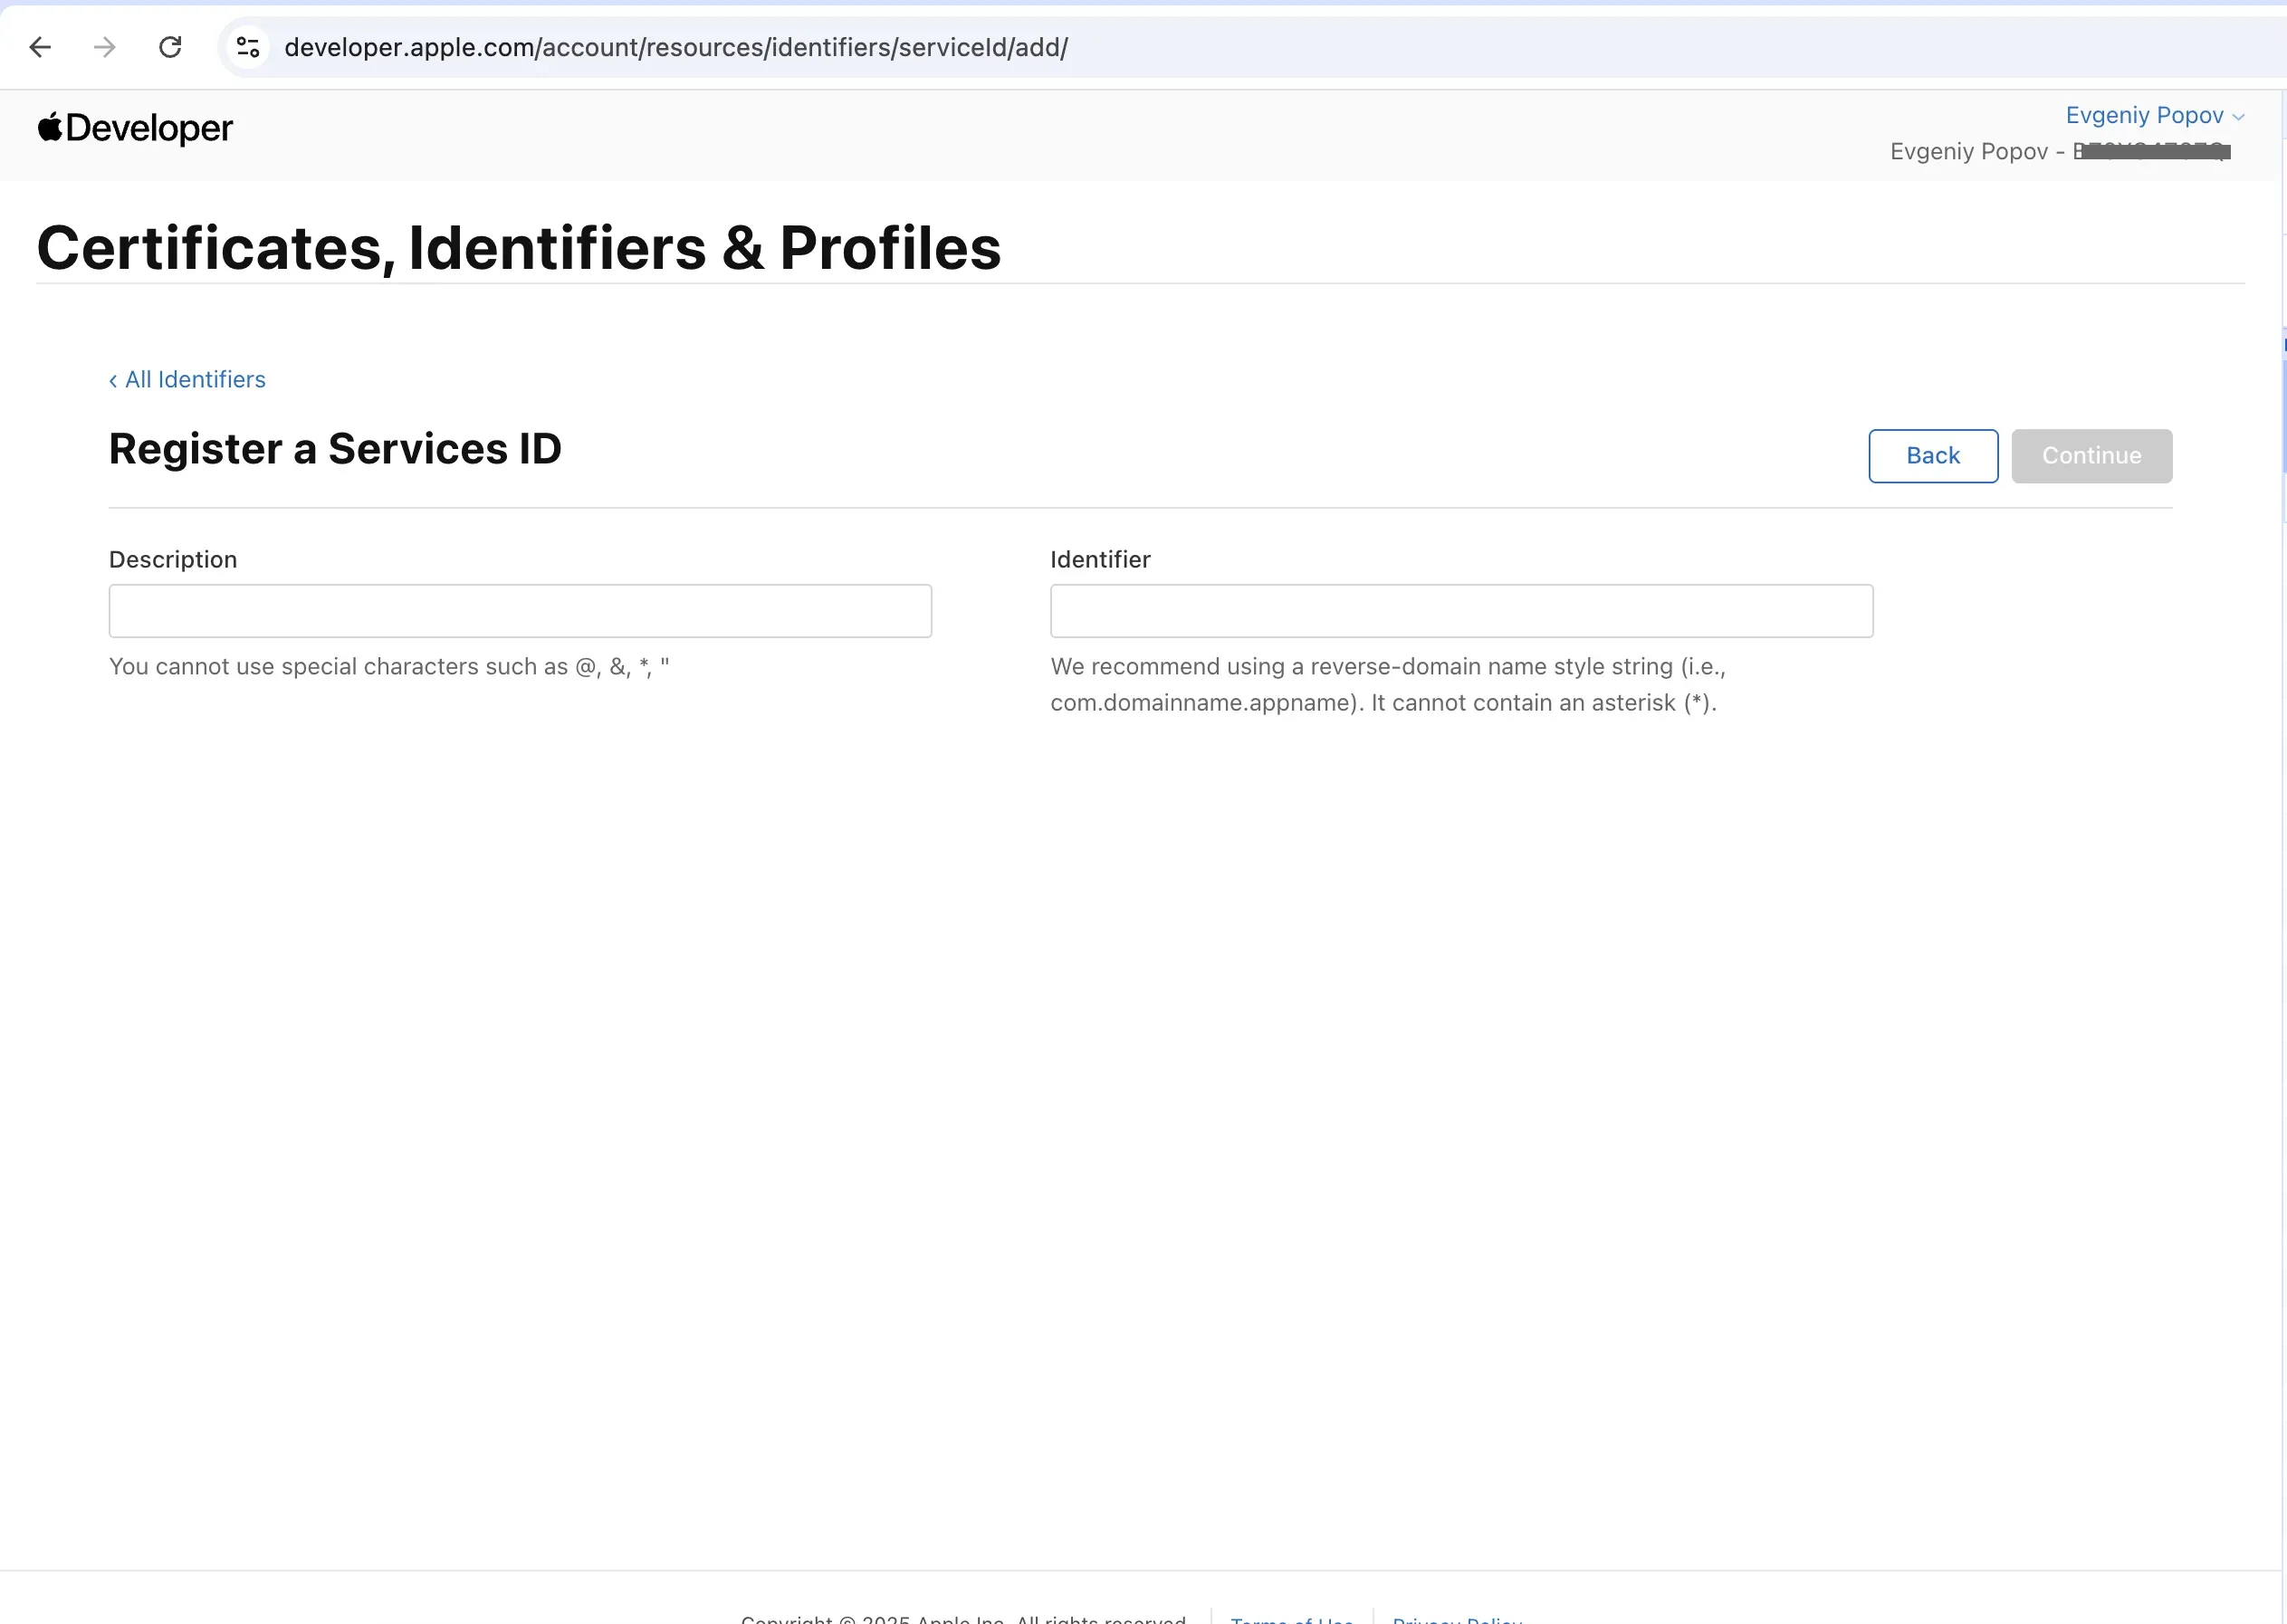Click the browser forward arrow
Screen dimensions: 2287x1624
click(x=105, y=47)
